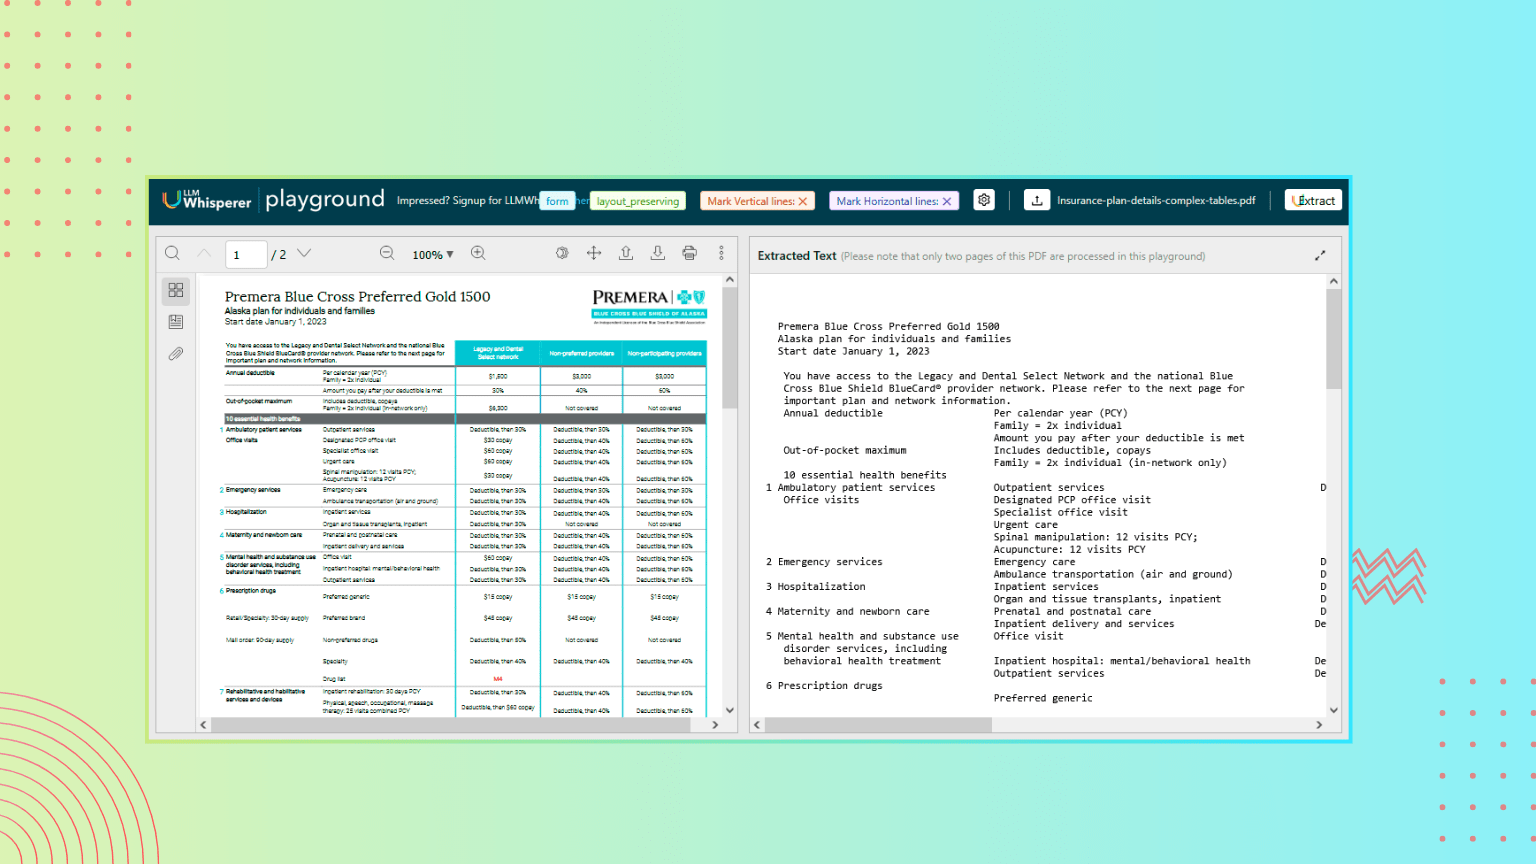The height and width of the screenshot is (864, 1536).
Task: Open the search tool in PDF viewer
Action: coord(172,254)
